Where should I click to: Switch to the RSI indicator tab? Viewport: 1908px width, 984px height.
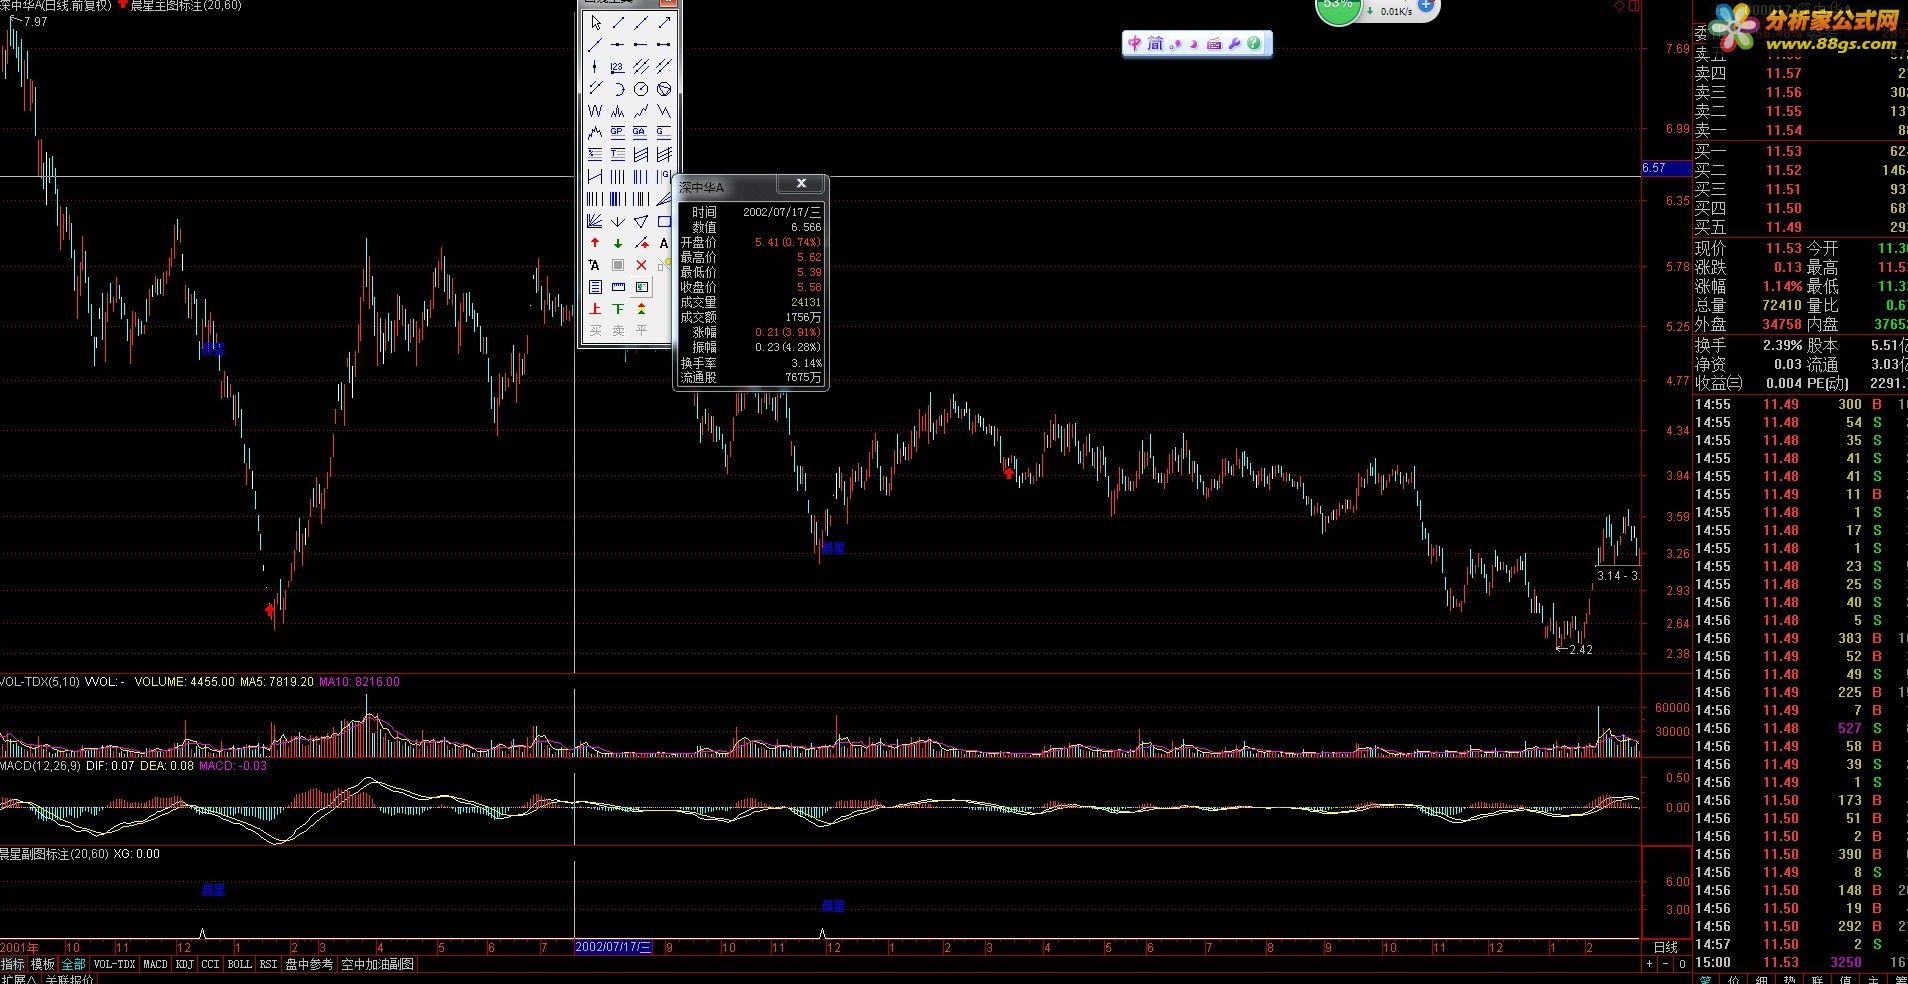(x=268, y=964)
